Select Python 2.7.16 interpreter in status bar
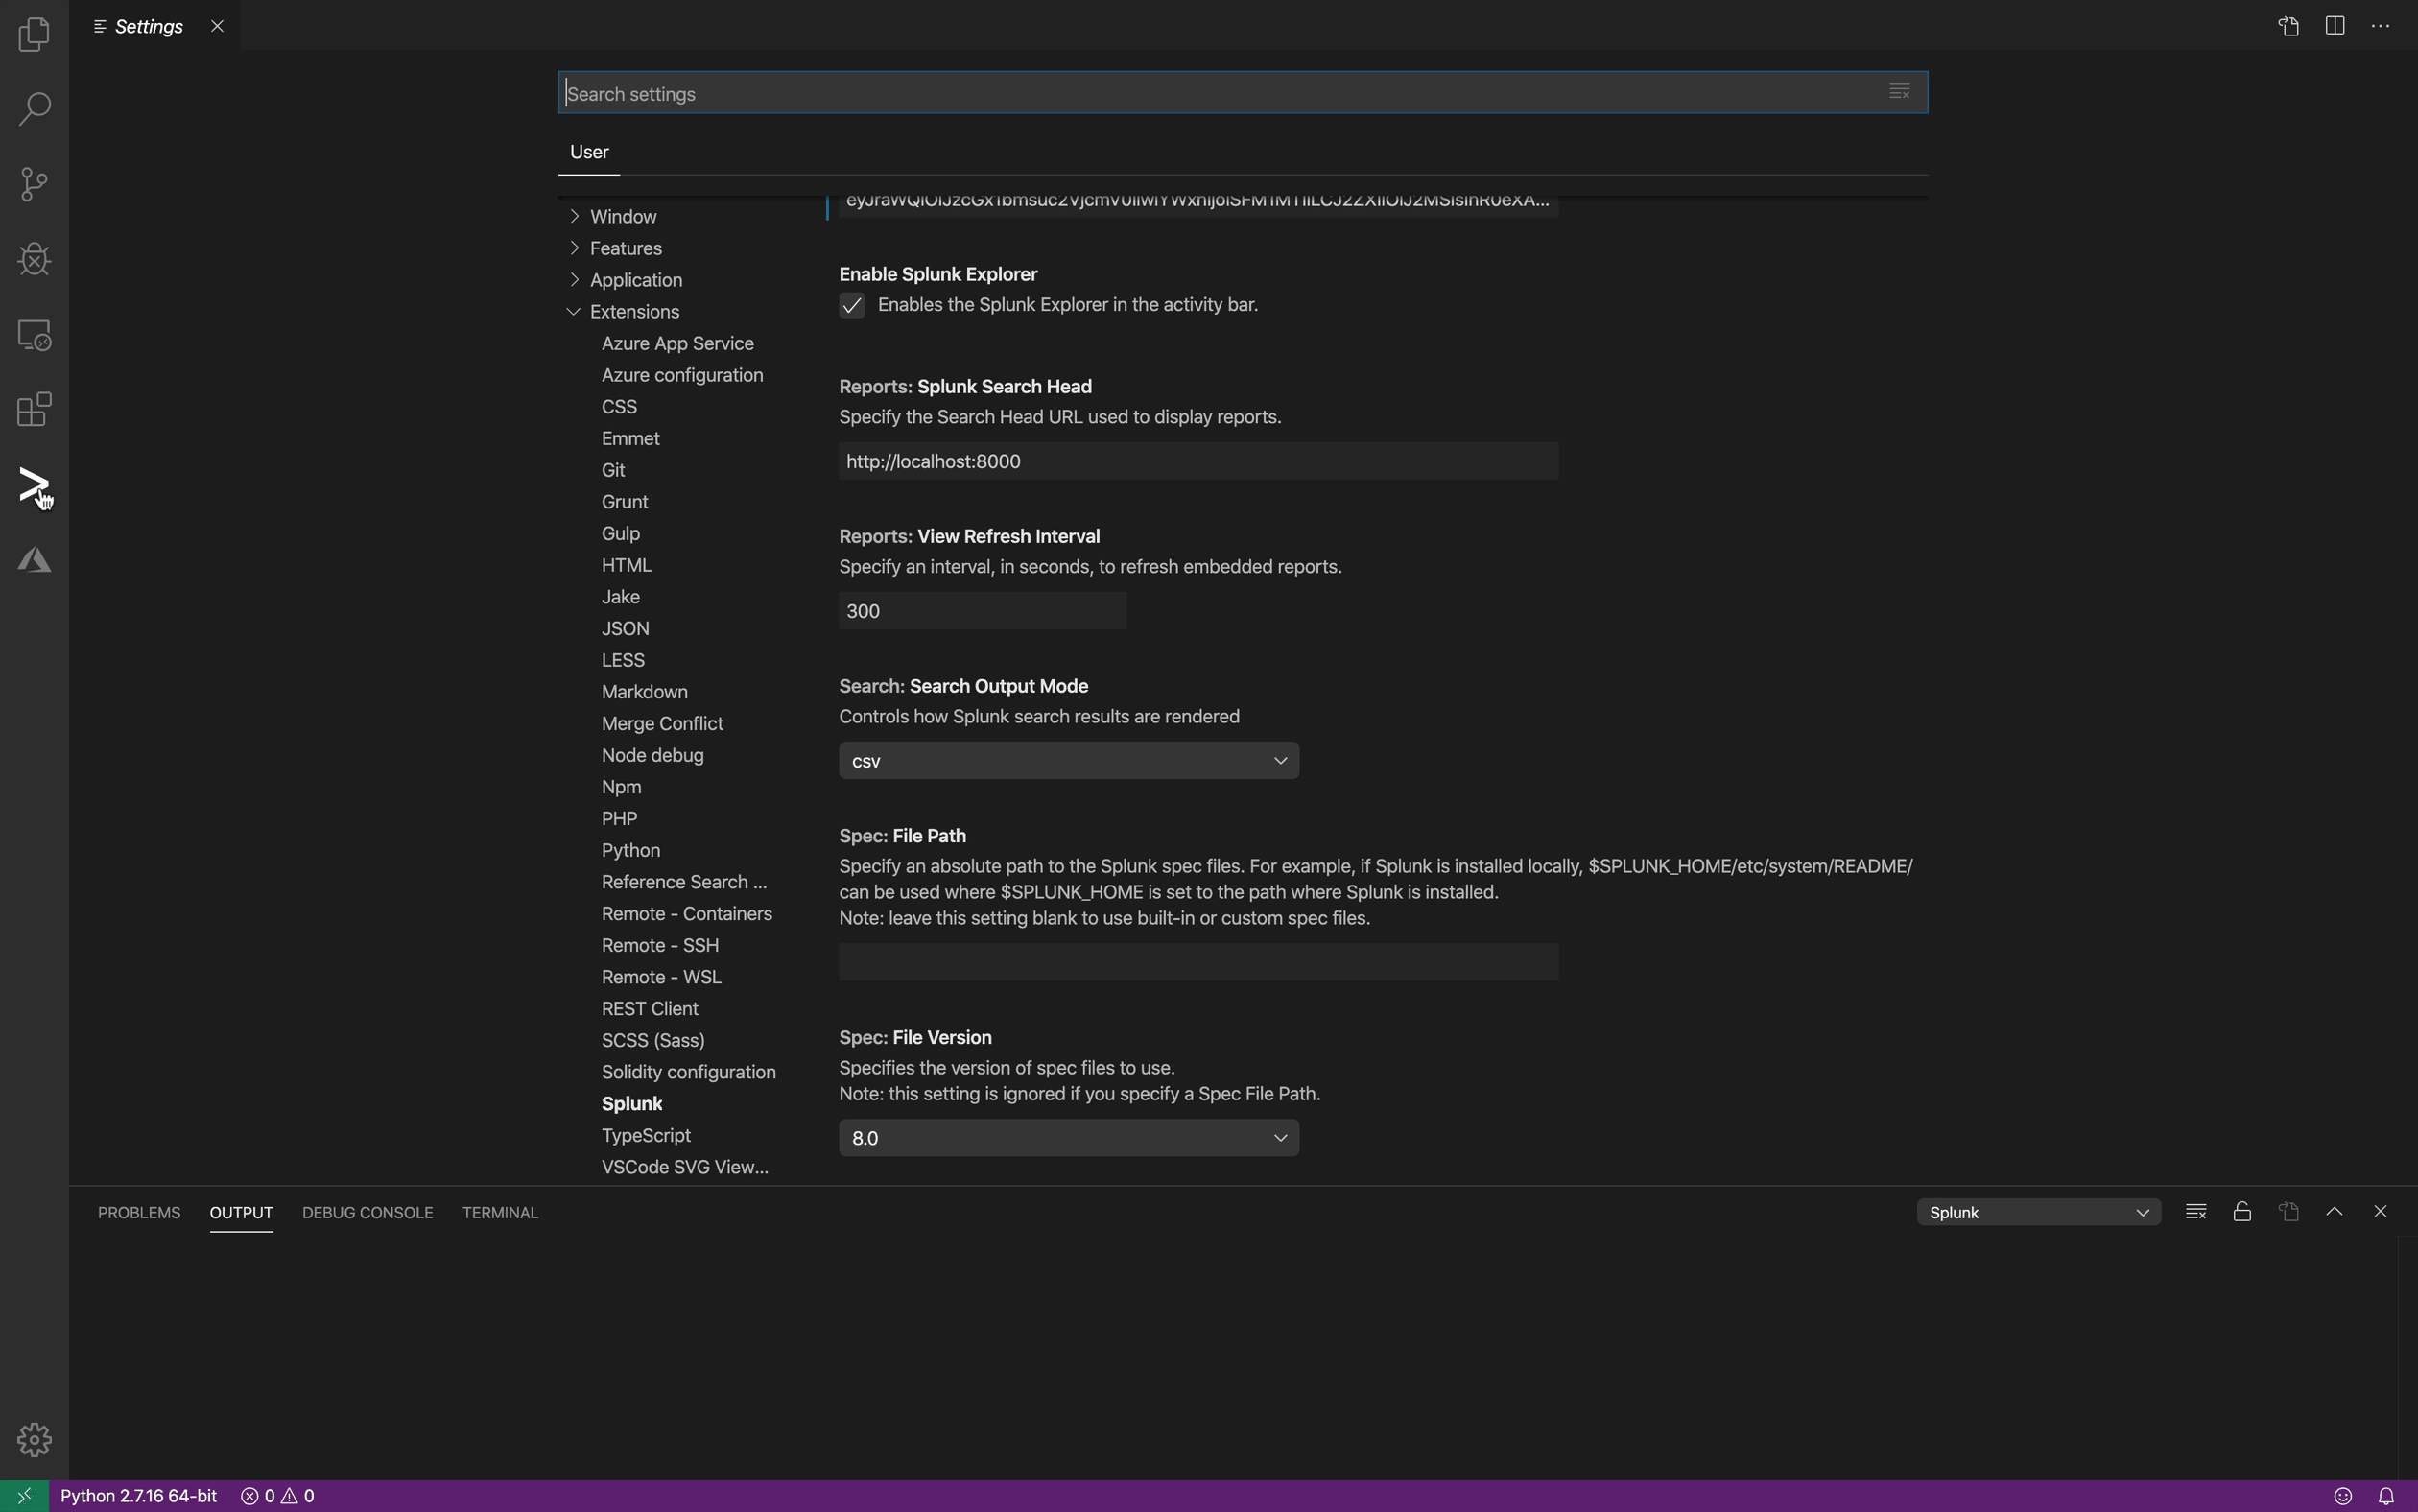This screenshot has width=2418, height=1512. click(x=138, y=1496)
